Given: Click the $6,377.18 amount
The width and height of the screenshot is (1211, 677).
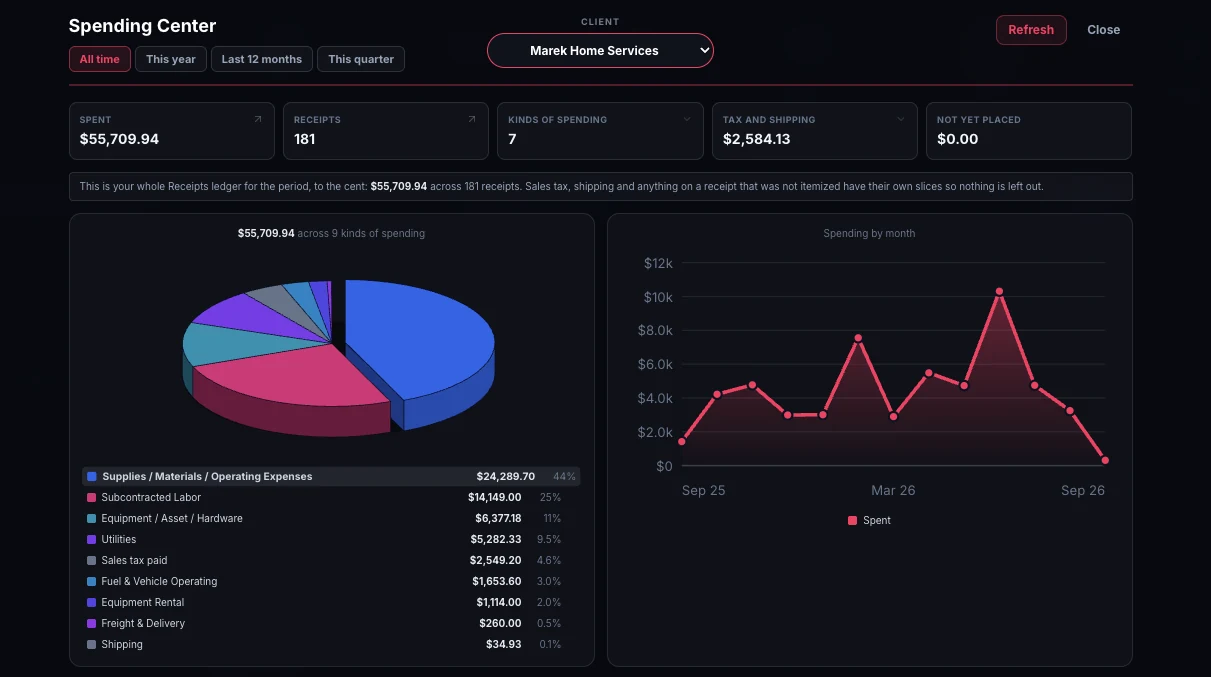Looking at the screenshot, I should [x=498, y=519].
